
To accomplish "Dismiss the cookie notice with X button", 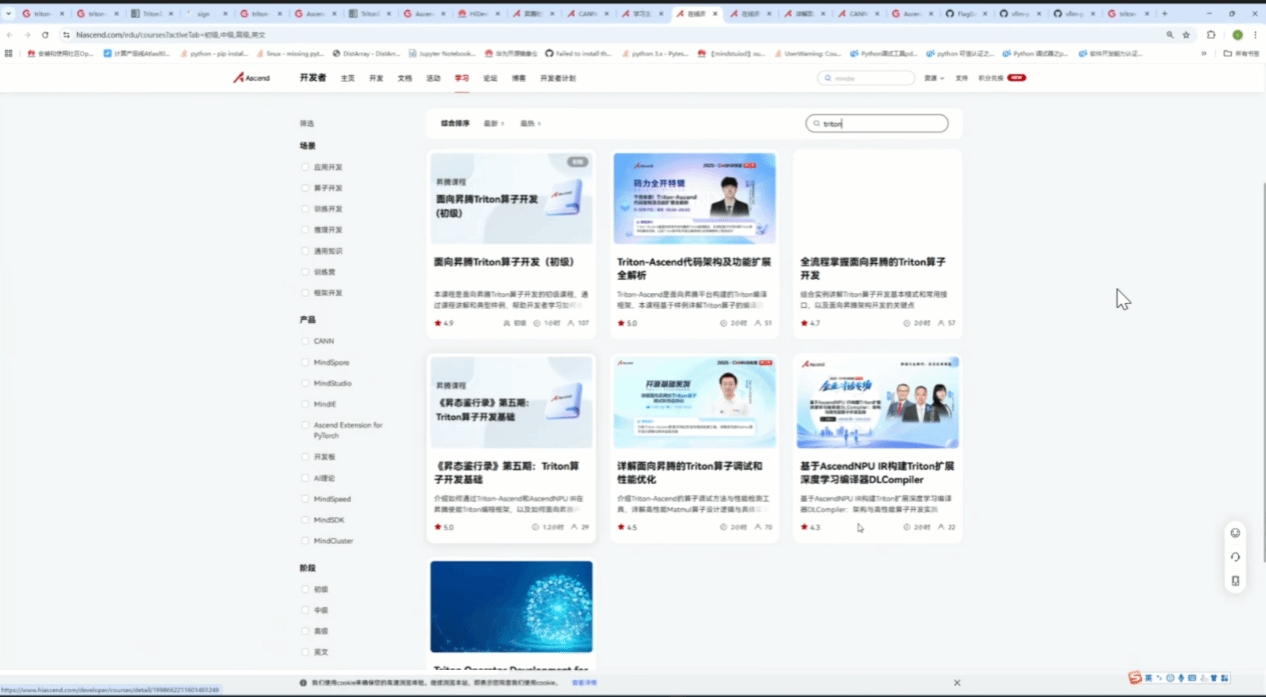I will [x=957, y=682].
